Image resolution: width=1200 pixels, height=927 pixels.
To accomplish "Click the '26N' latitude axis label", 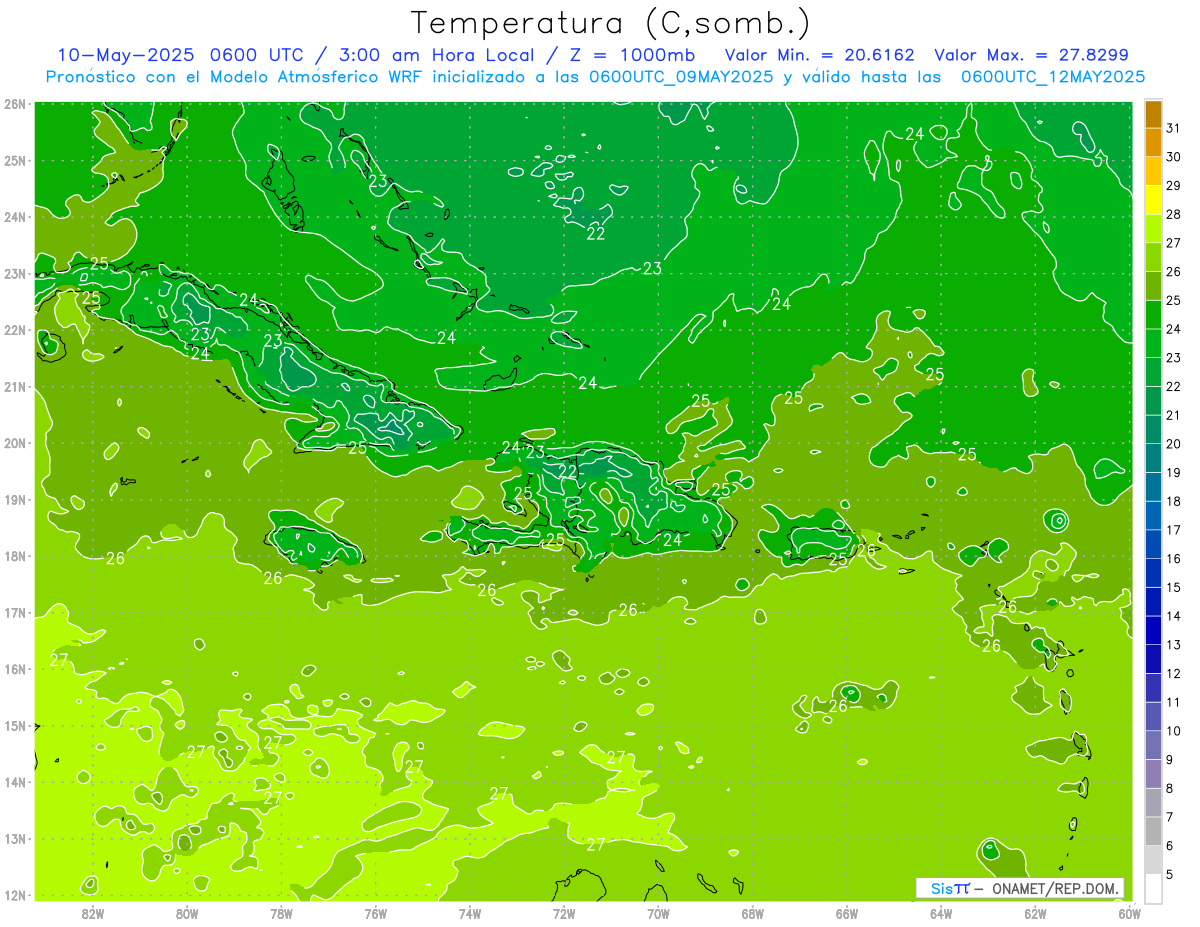I will tap(14, 104).
